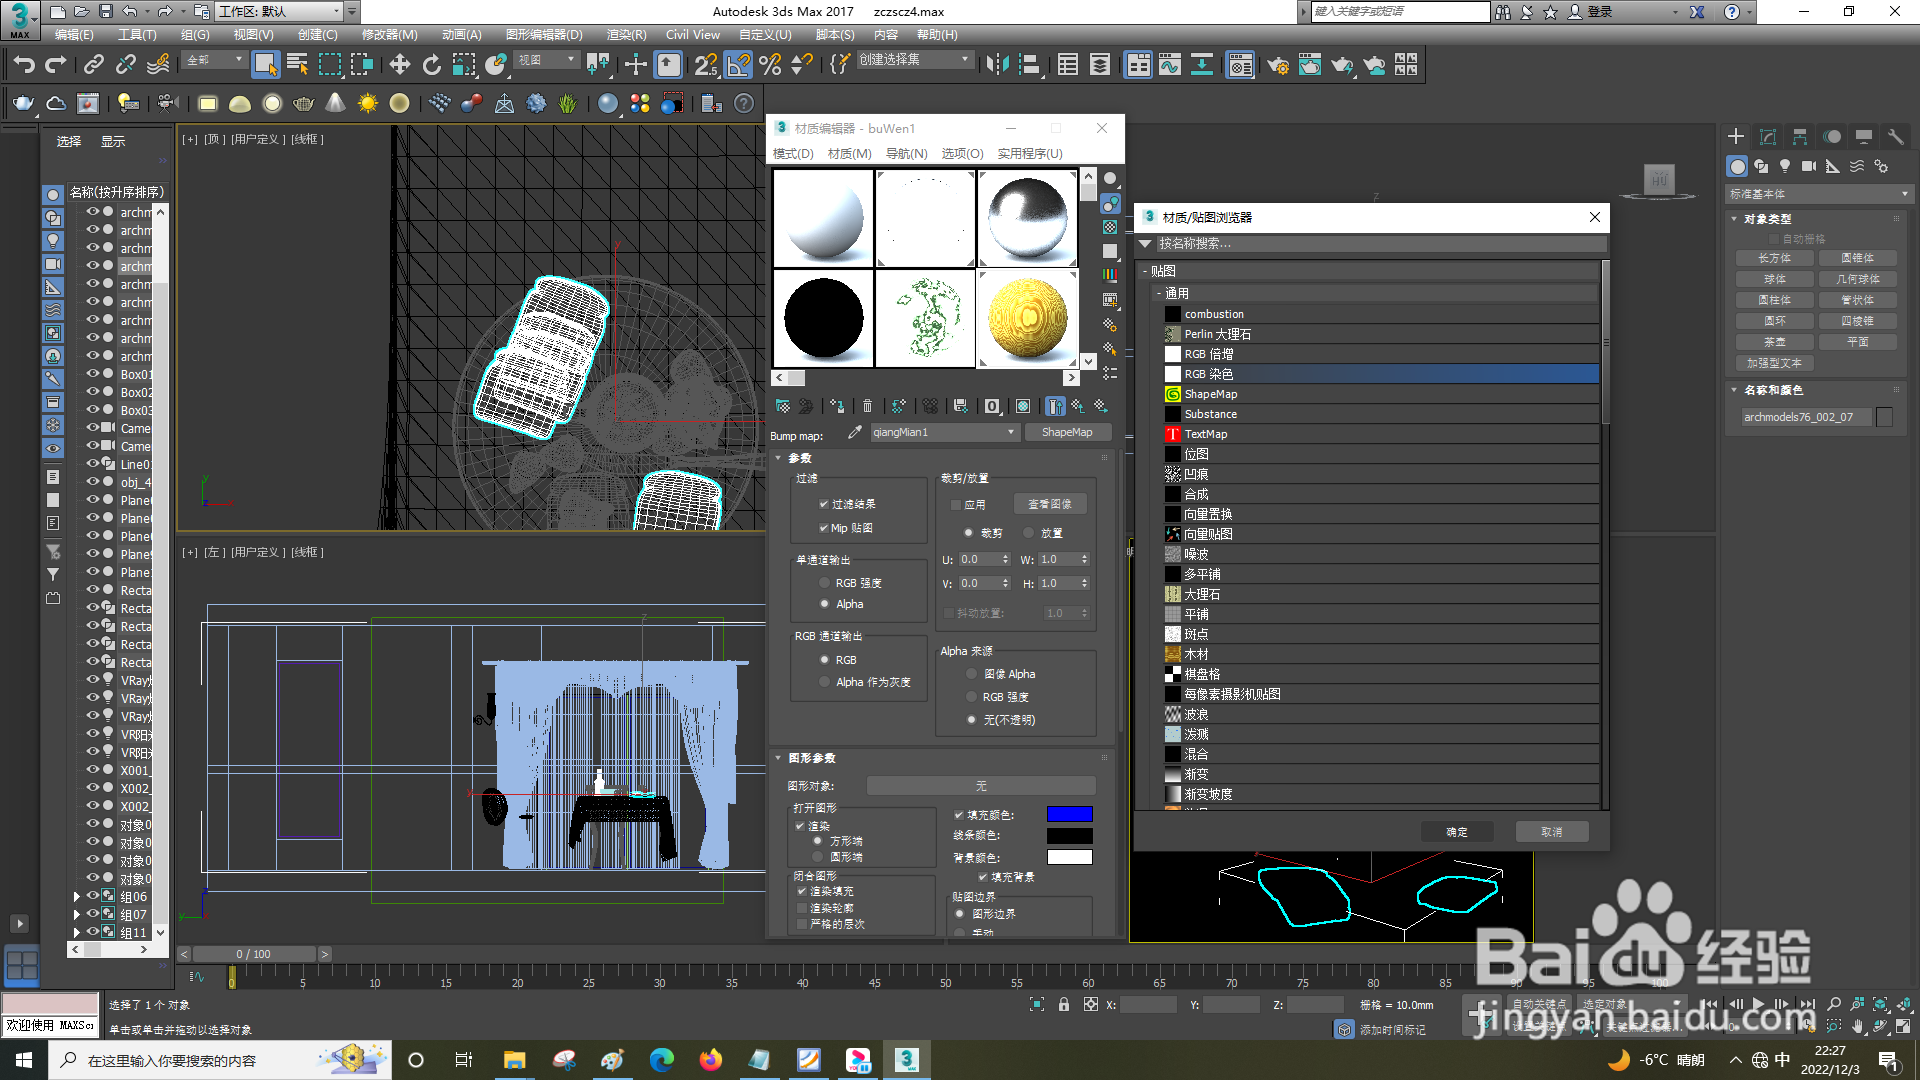1920x1082 pixels.
Task: Click the Mirror tool icon
Action: [997, 65]
